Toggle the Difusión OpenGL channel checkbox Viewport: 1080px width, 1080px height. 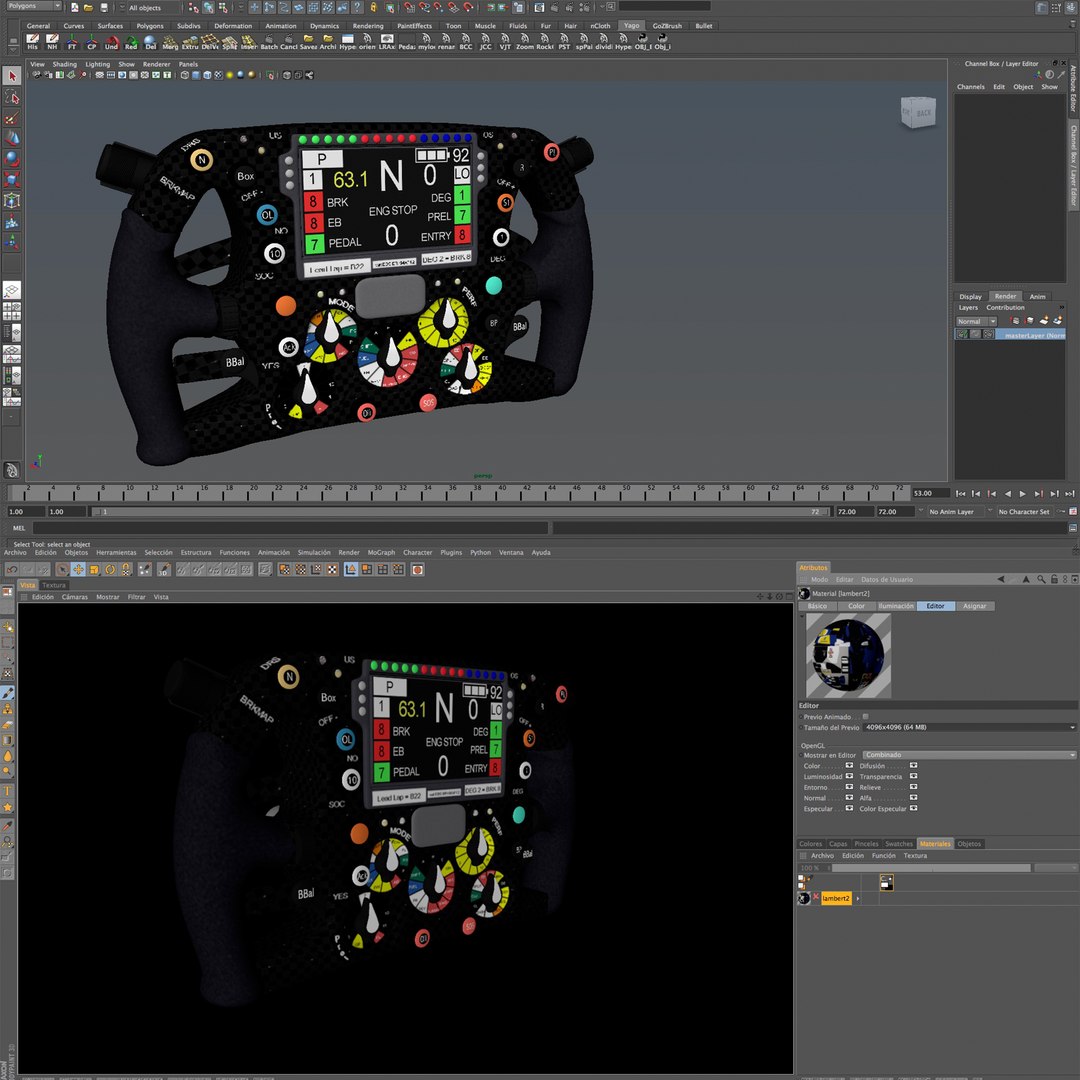tap(913, 765)
